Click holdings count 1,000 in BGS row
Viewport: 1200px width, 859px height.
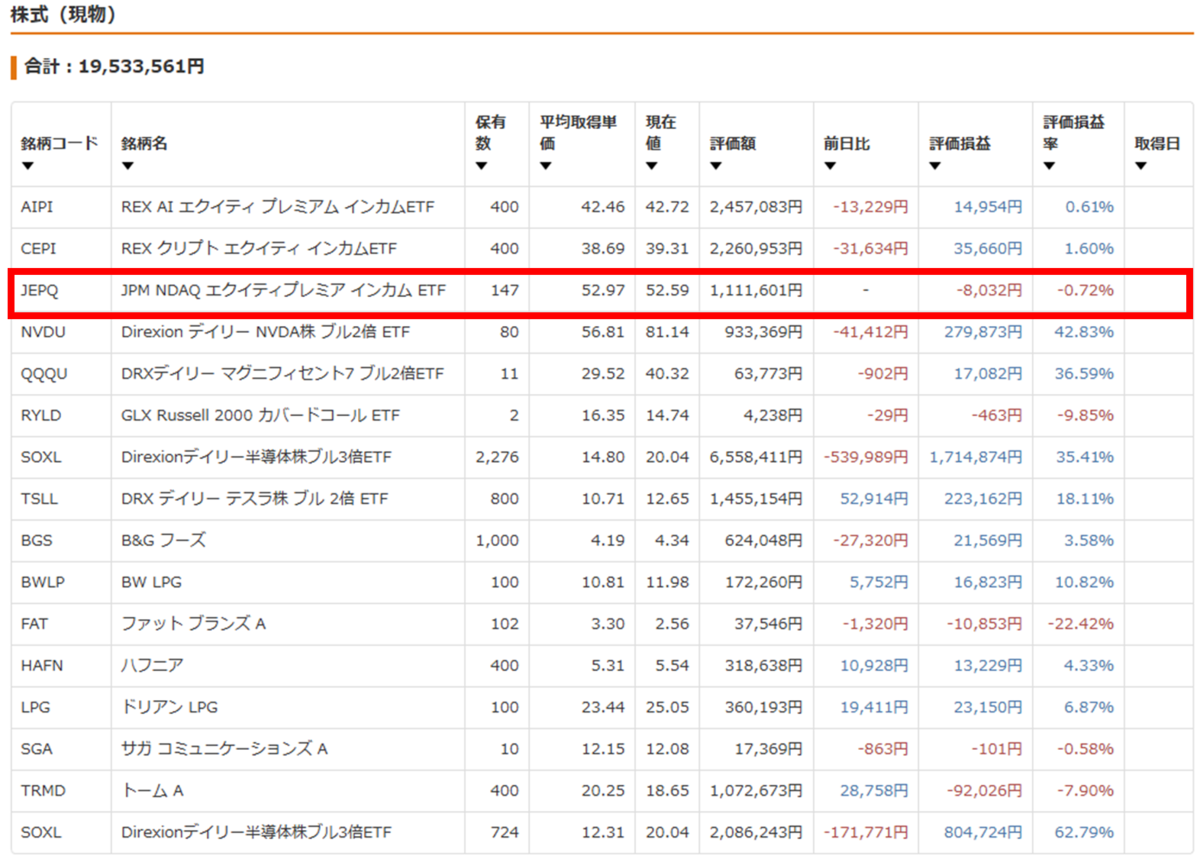[x=498, y=540]
